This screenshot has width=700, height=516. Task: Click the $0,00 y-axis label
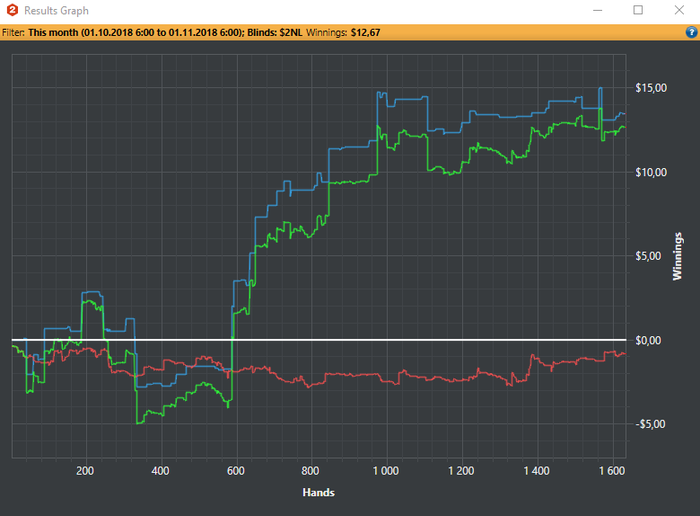(648, 341)
